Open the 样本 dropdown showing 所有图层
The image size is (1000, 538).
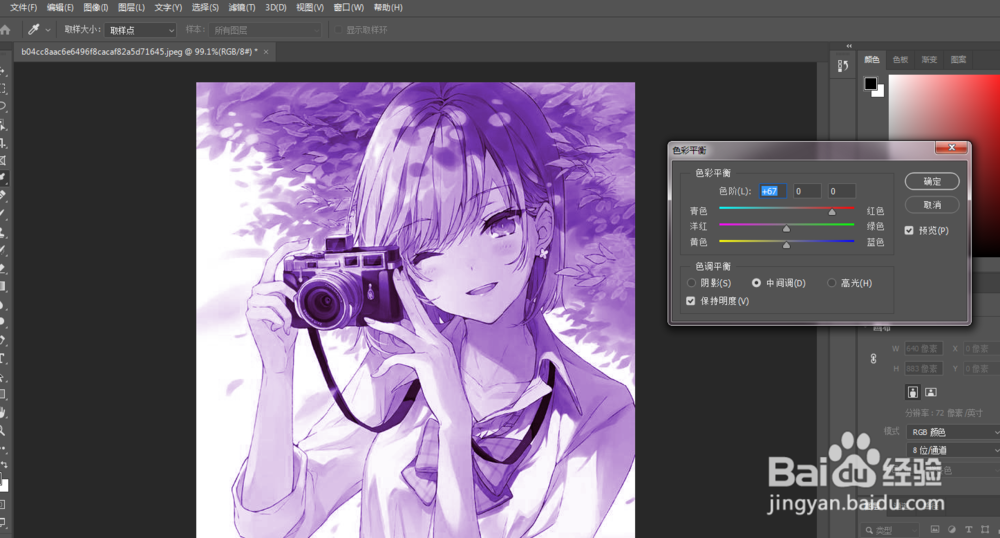pyautogui.click(x=265, y=30)
